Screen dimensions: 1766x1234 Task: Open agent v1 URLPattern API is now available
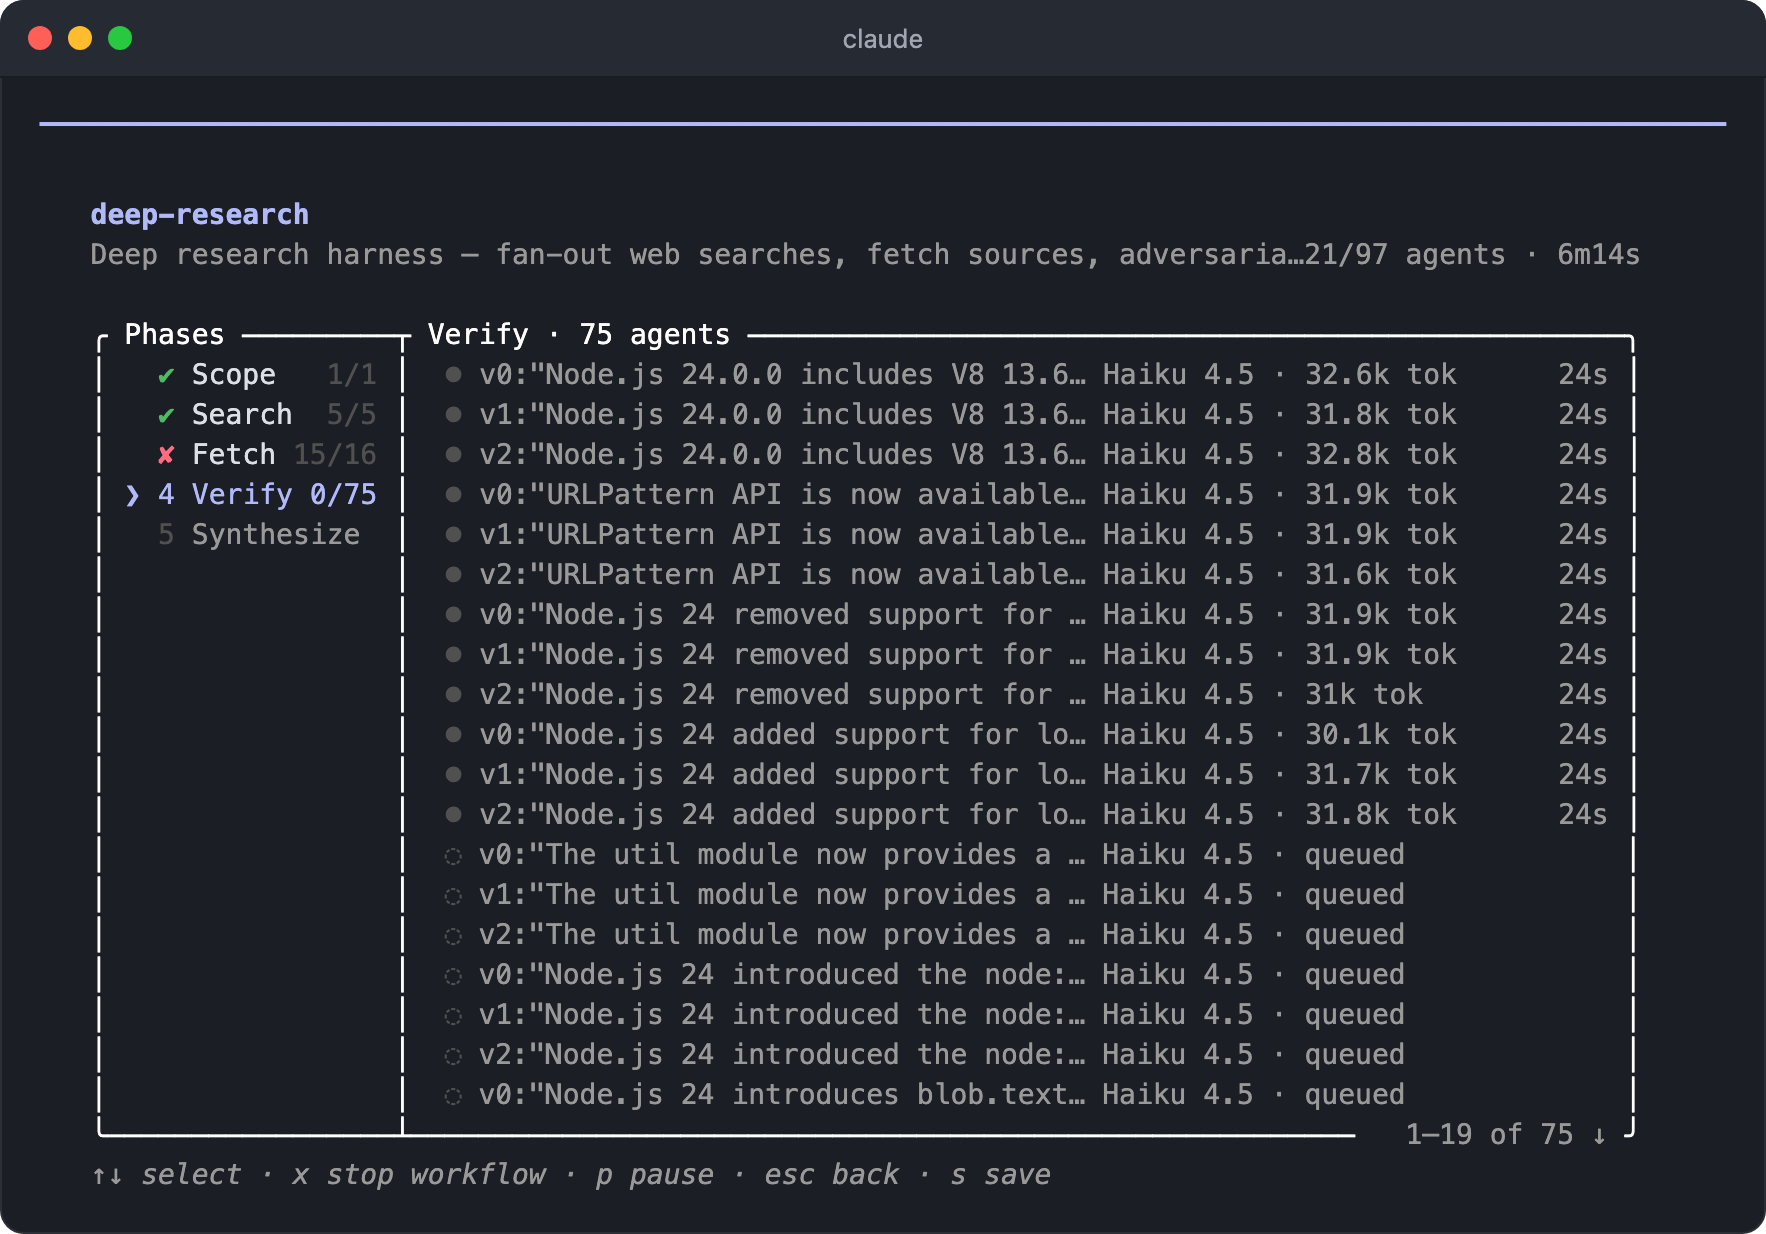coord(1026,534)
